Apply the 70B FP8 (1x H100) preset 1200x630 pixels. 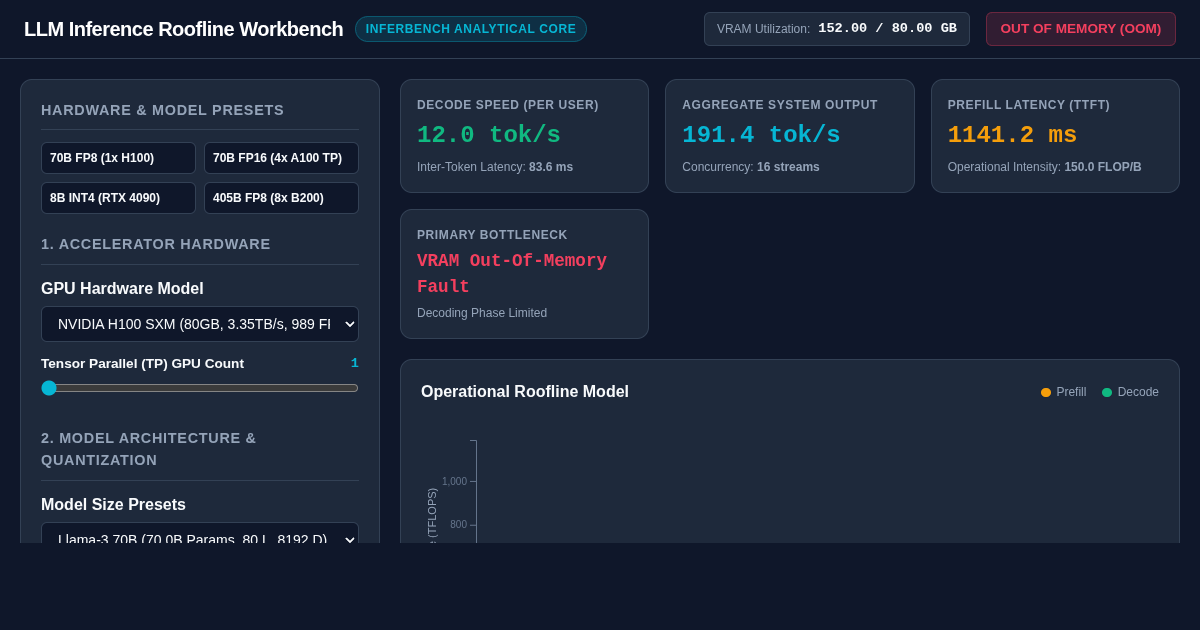click(118, 158)
